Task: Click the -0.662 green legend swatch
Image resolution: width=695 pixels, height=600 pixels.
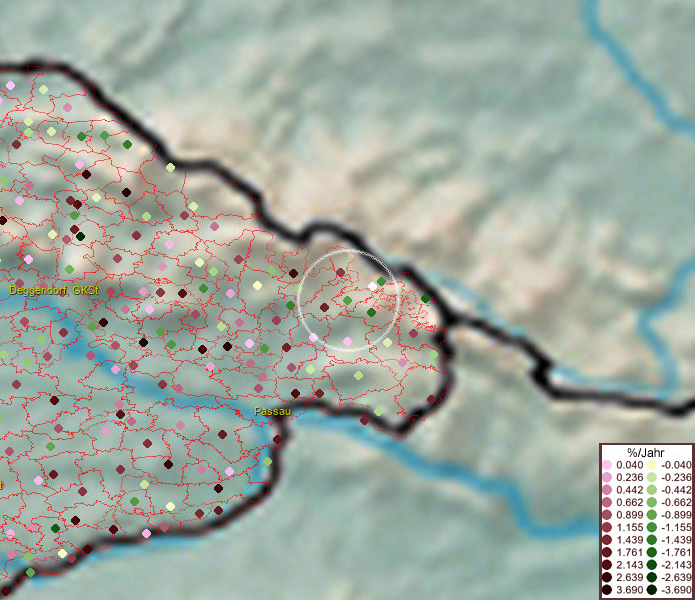Action: [651, 503]
